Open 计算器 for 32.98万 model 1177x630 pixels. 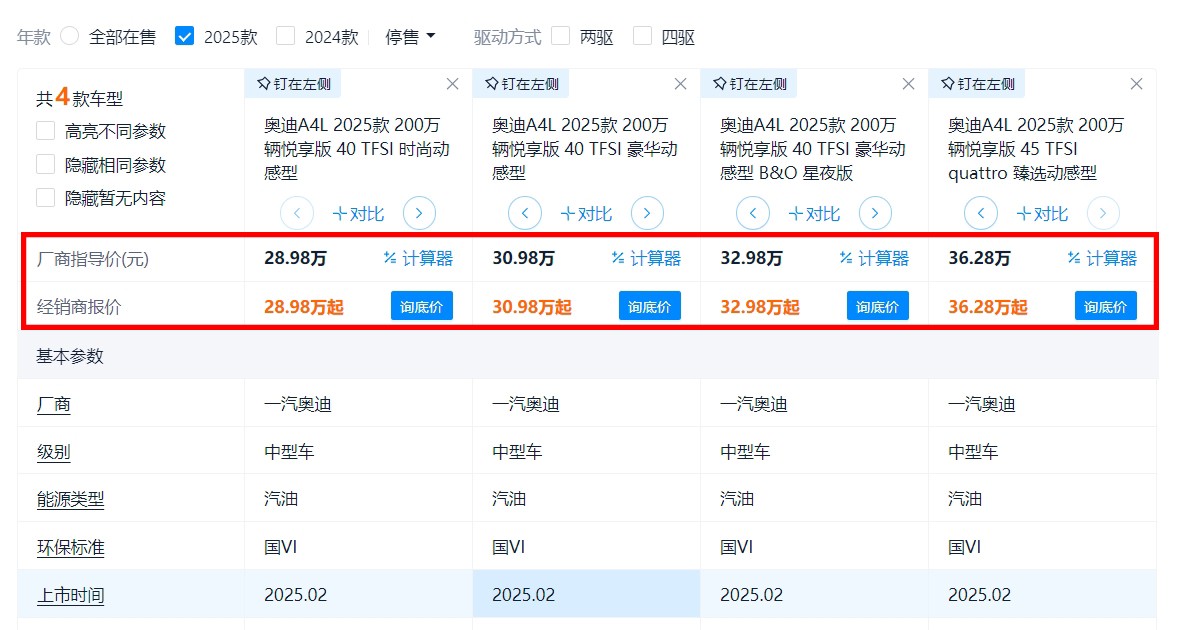pos(874,258)
